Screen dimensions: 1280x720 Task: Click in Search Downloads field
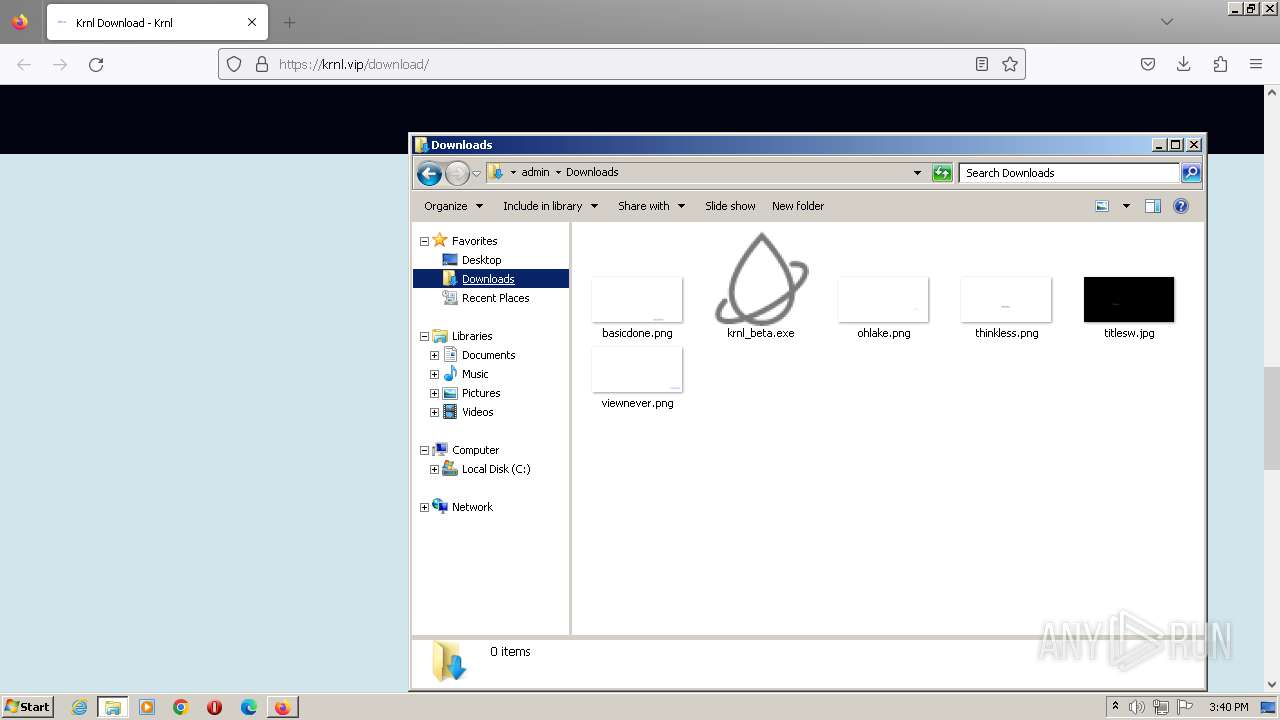(x=1068, y=173)
